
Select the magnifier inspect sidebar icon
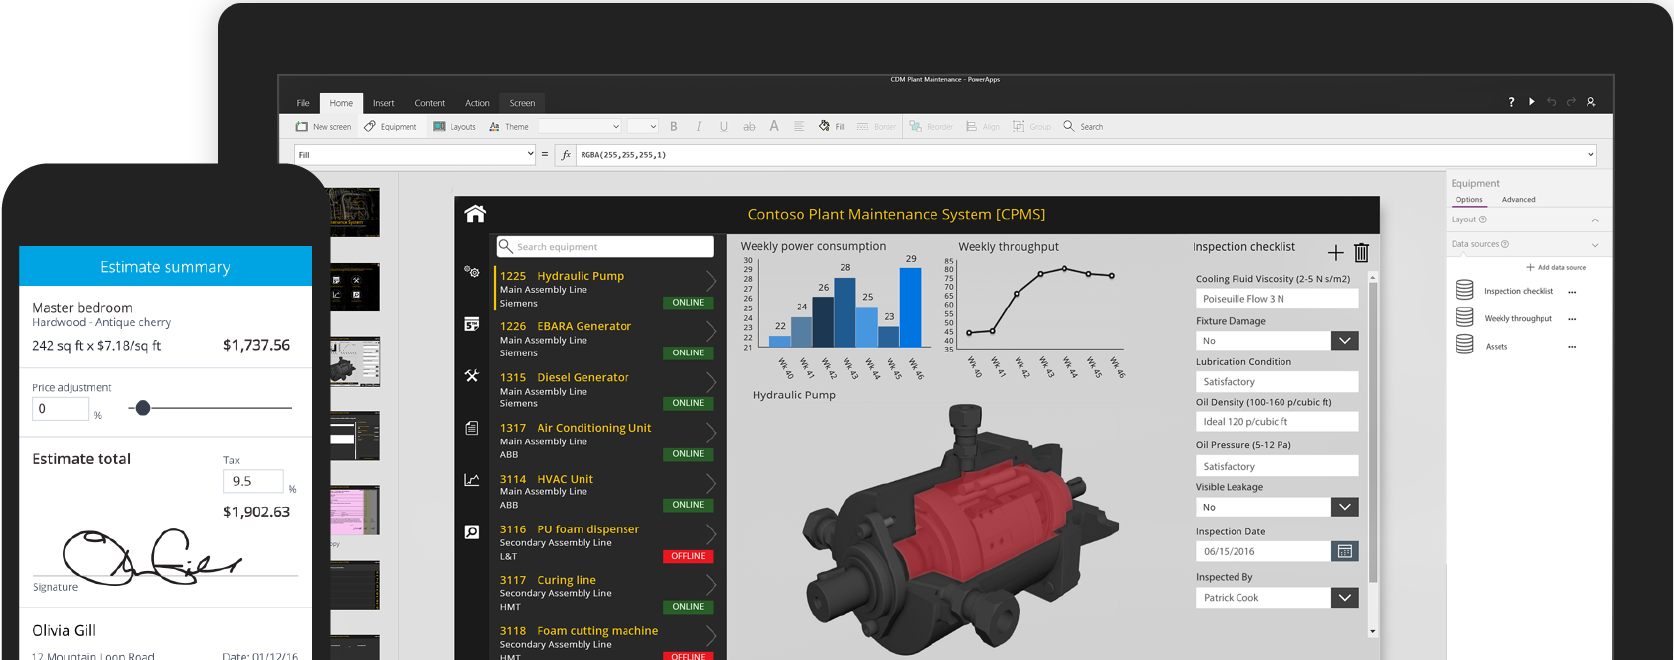coord(472,532)
